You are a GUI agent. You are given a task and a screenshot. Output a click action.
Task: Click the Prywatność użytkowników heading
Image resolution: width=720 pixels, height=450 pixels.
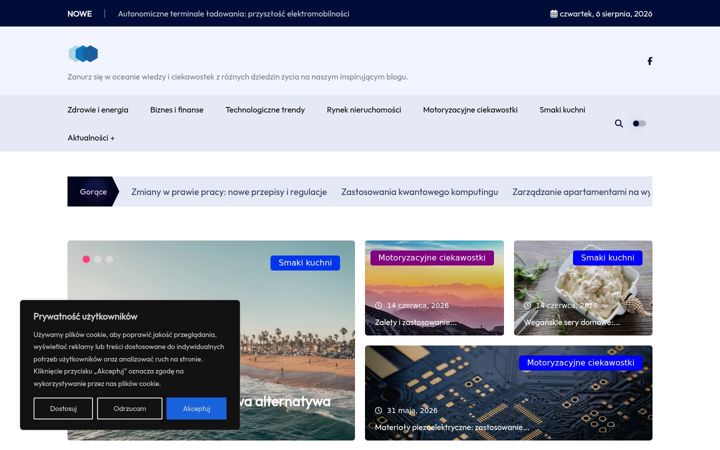click(x=85, y=316)
